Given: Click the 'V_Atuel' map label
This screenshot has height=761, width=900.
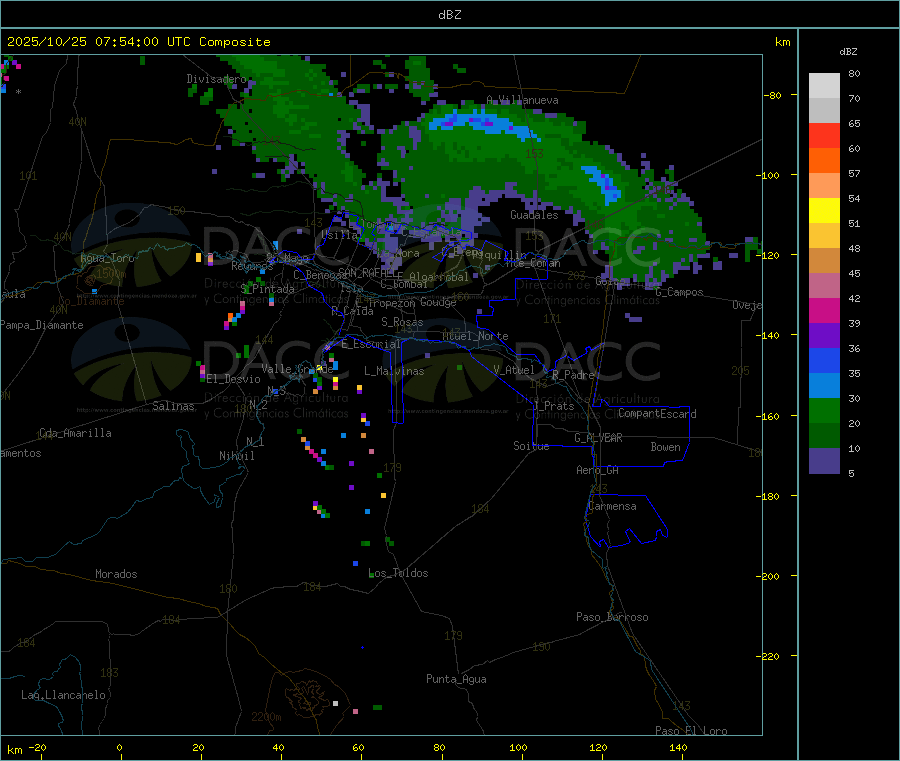Looking at the screenshot, I should (514, 370).
